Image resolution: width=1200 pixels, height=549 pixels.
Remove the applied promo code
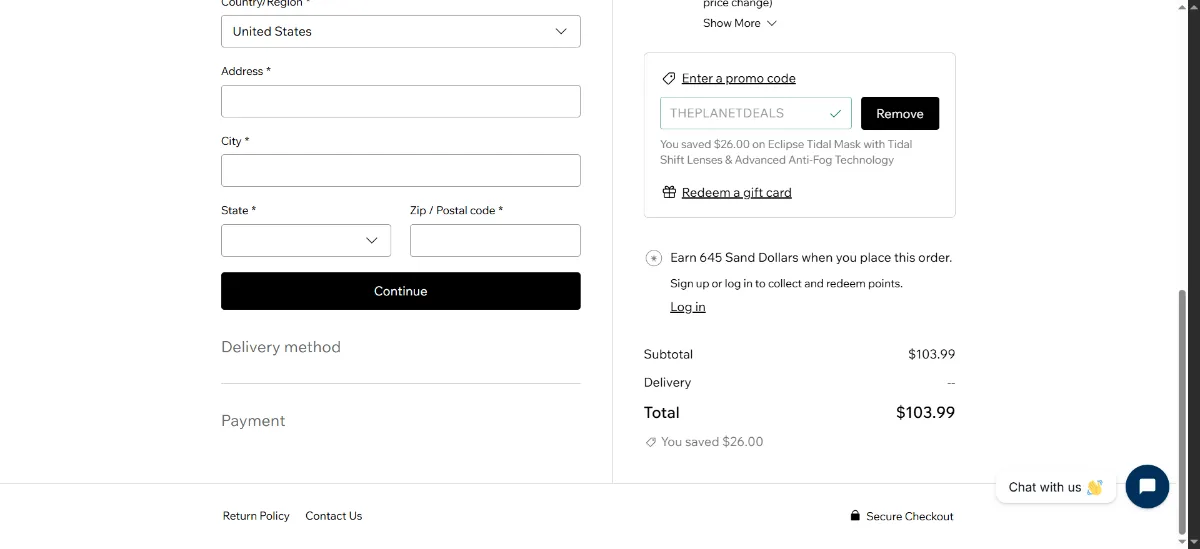click(x=900, y=113)
